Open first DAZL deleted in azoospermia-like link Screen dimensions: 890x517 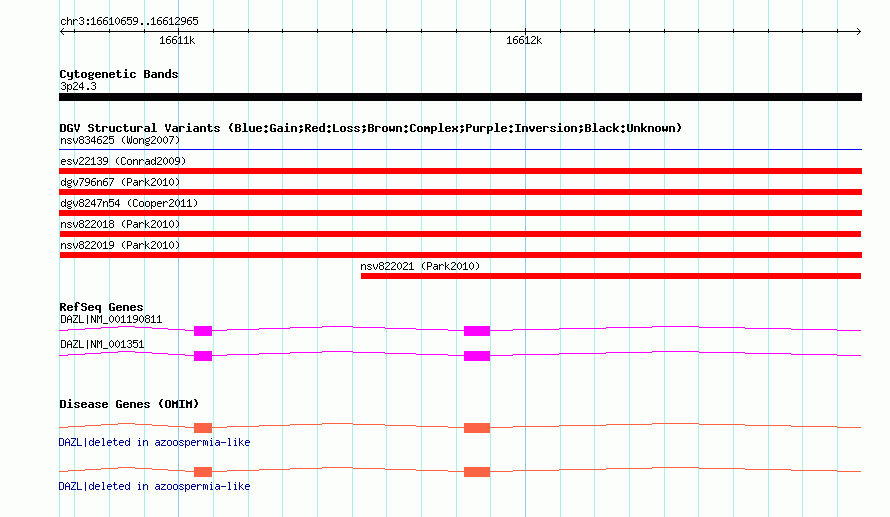(x=154, y=442)
